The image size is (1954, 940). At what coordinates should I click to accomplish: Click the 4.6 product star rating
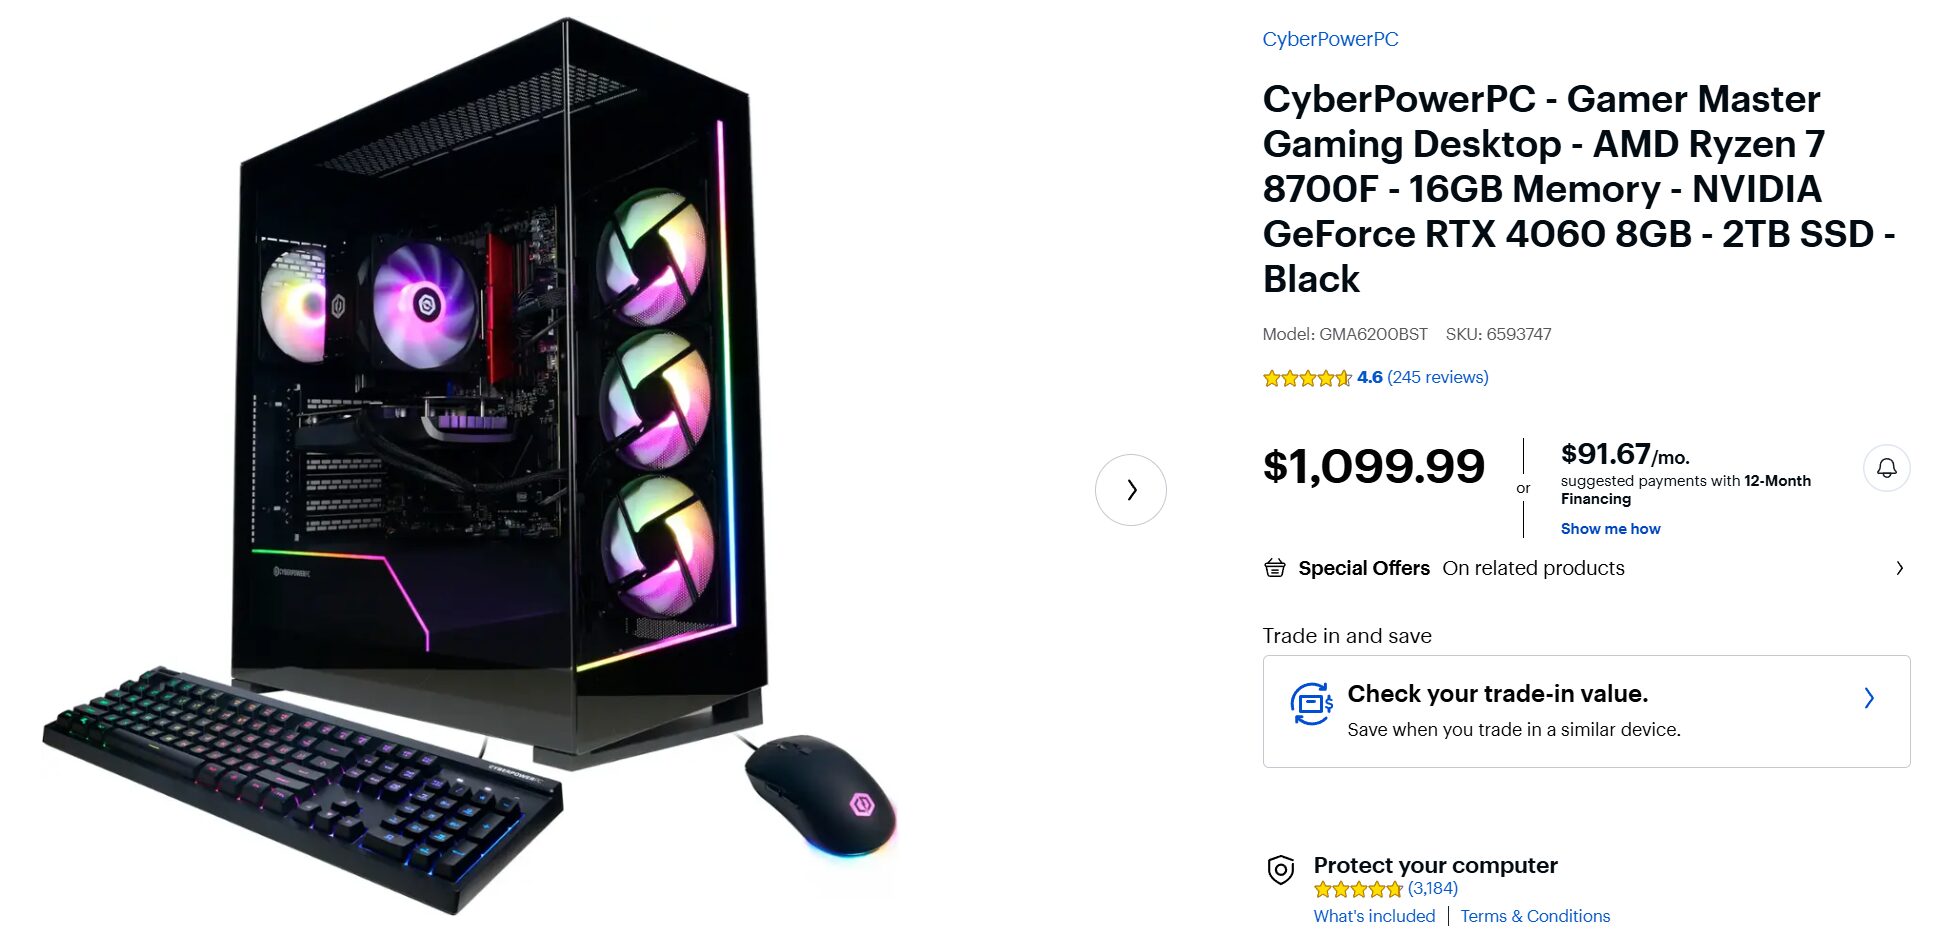pyautogui.click(x=1307, y=378)
